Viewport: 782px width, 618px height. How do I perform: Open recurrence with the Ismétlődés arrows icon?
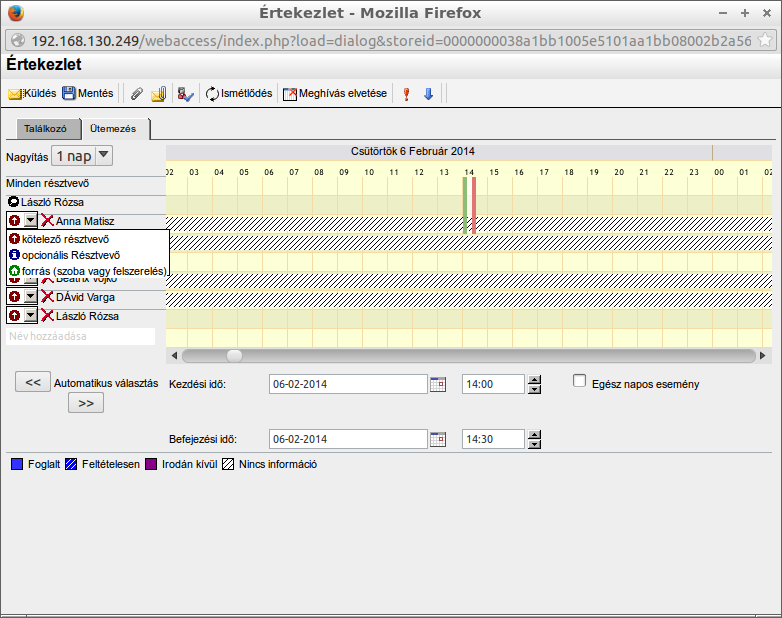point(212,94)
